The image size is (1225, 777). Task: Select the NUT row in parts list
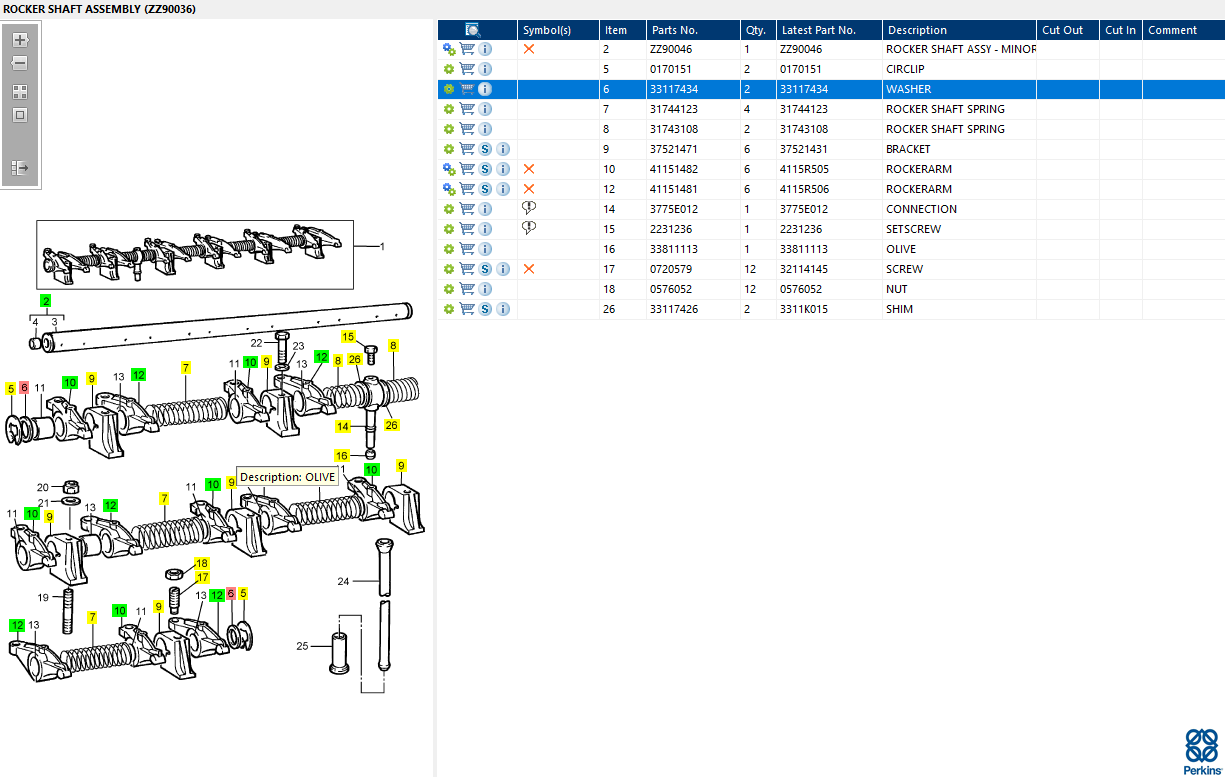pyautogui.click(x=830, y=289)
